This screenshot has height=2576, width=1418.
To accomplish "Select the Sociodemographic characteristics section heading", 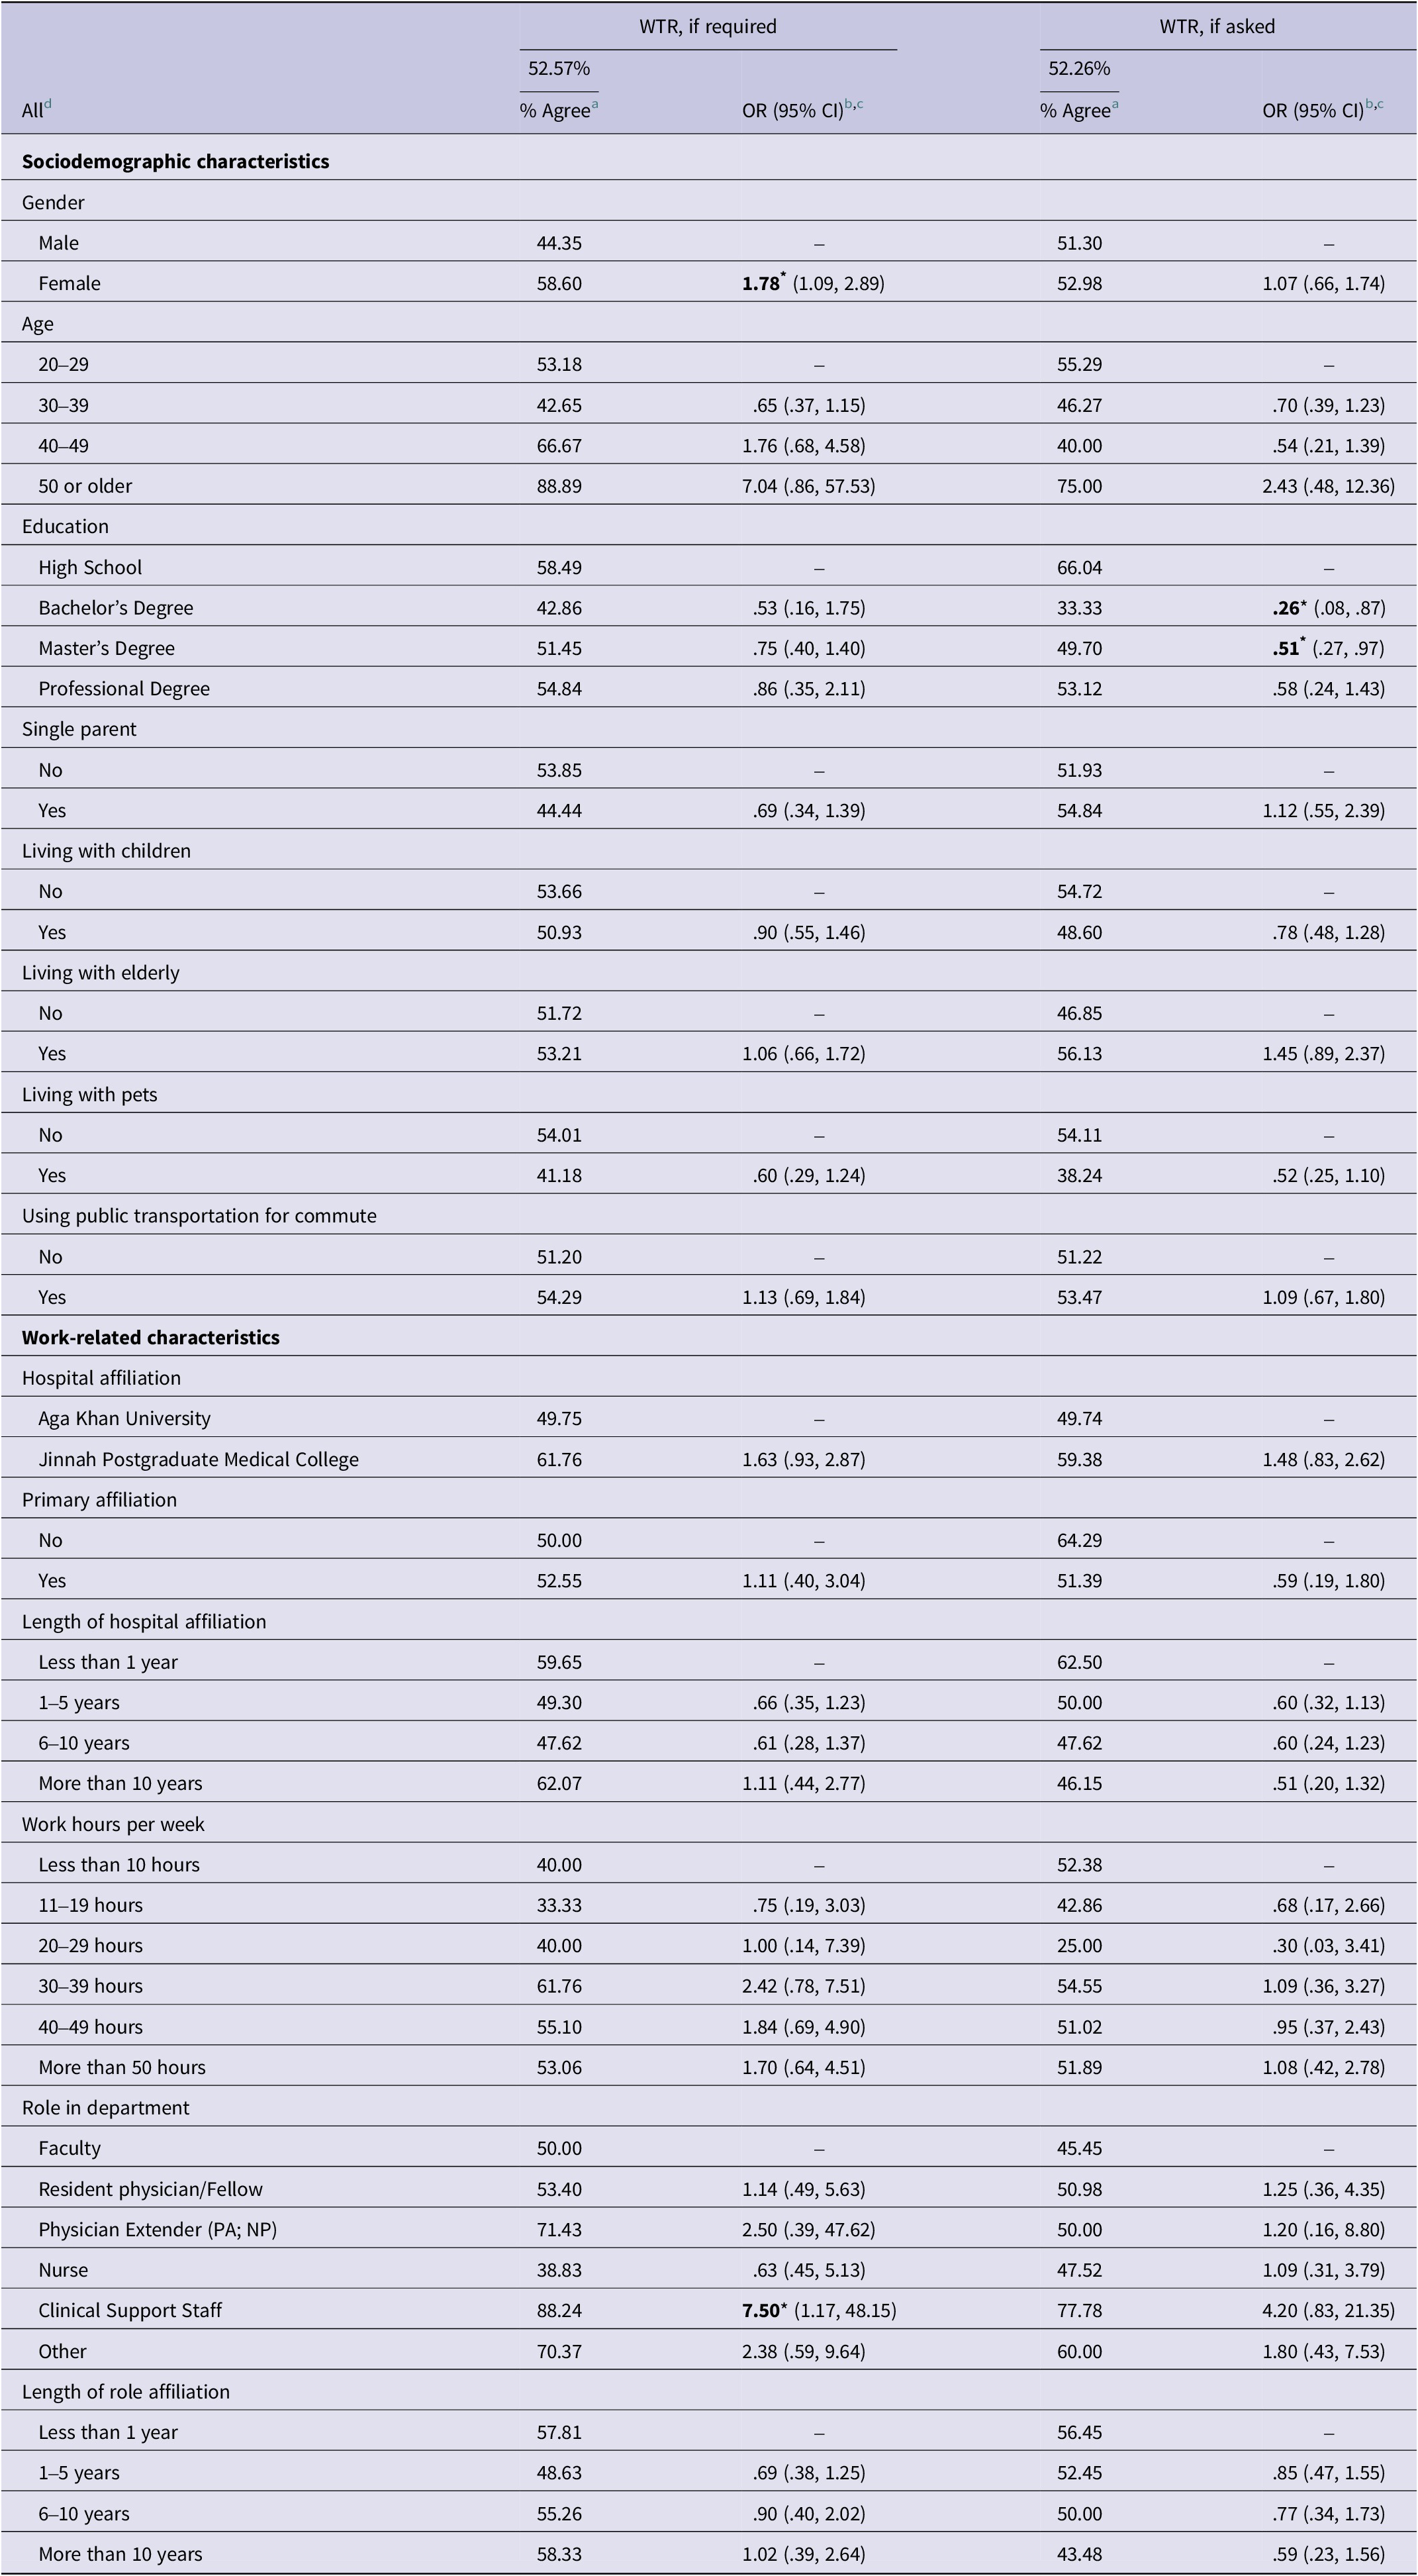I will [175, 161].
